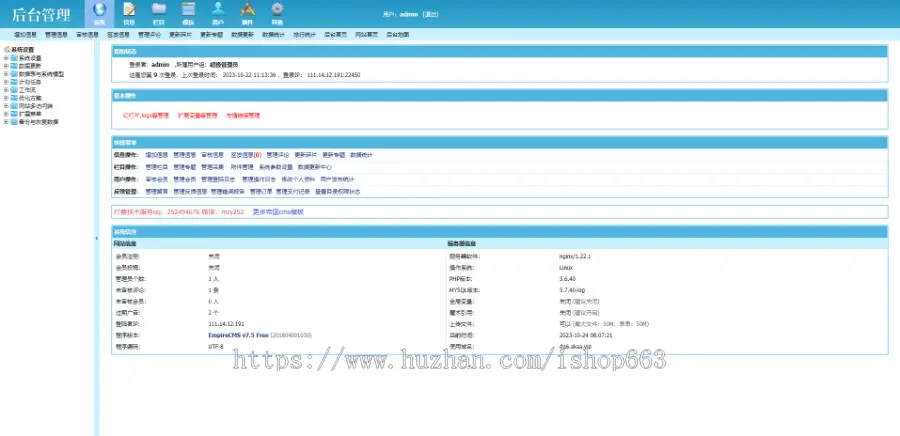Open the red 幻灯片,logo等管理 link
This screenshot has height=436, width=900.
point(146,115)
